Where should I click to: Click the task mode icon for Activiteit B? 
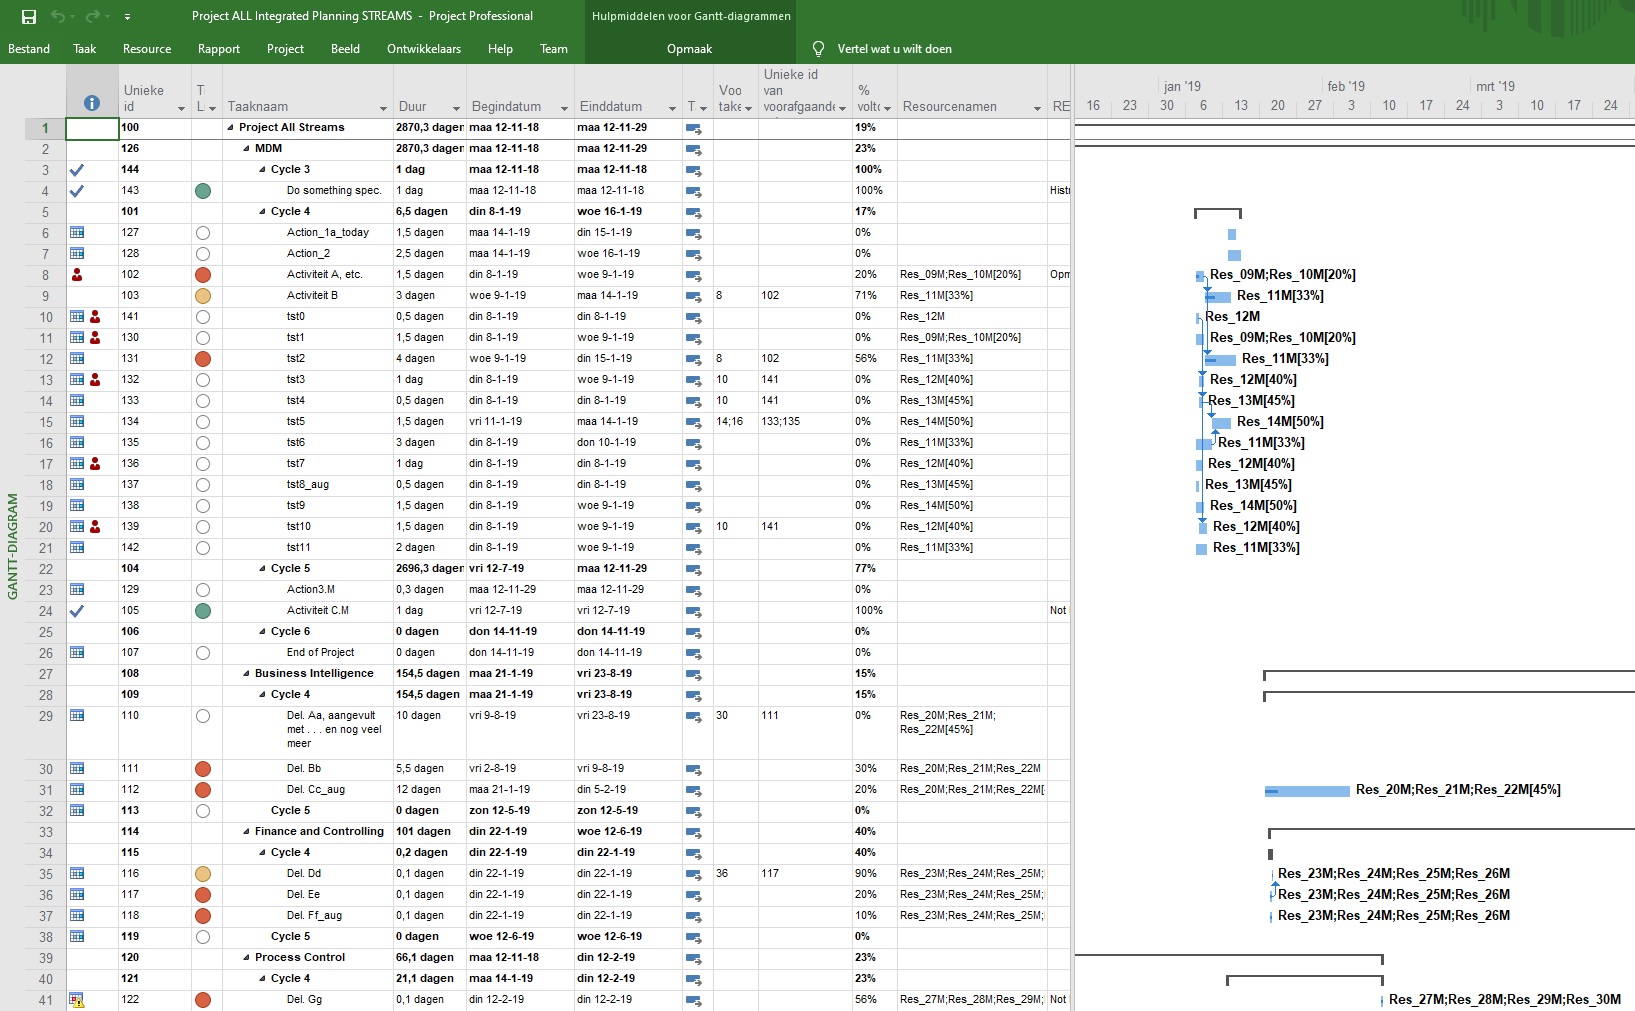(x=693, y=296)
